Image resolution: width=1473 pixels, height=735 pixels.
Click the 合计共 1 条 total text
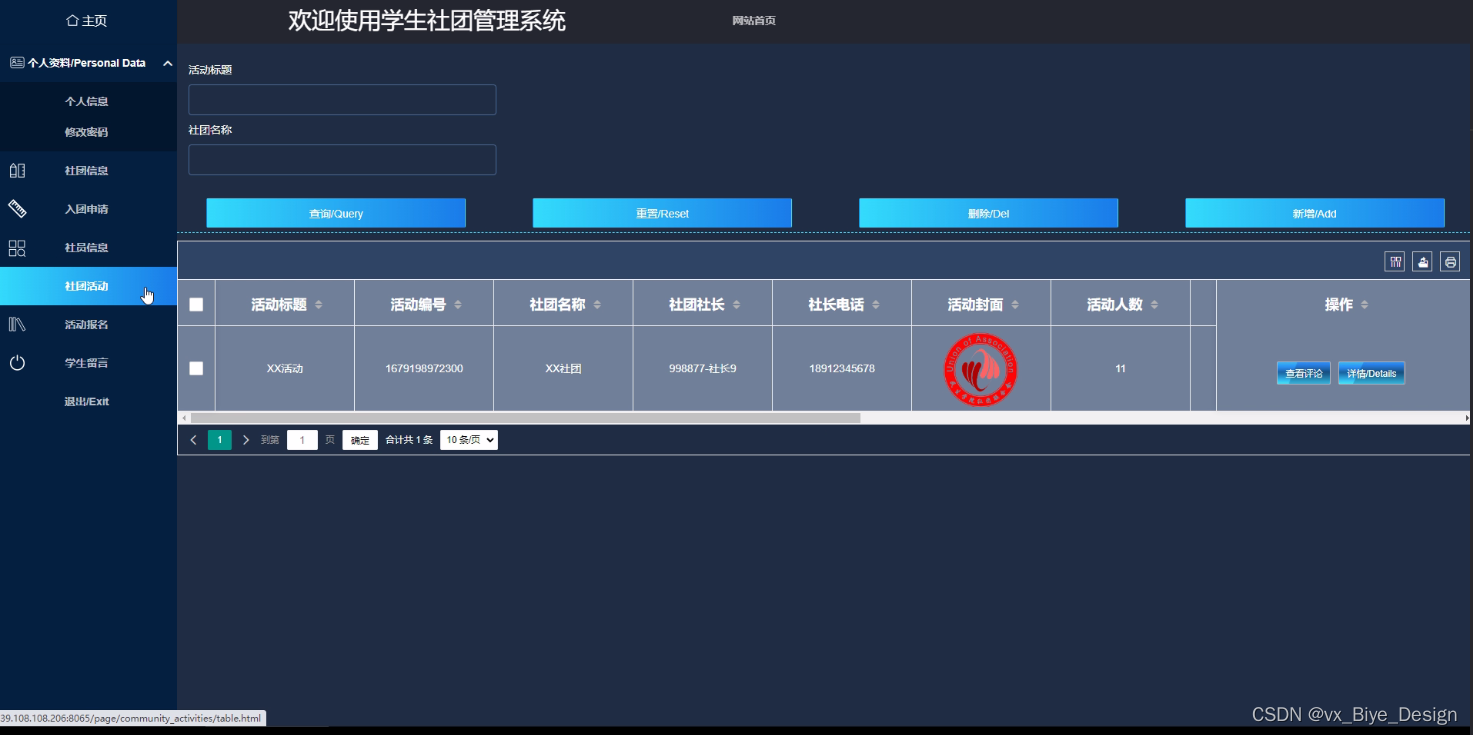(x=409, y=440)
